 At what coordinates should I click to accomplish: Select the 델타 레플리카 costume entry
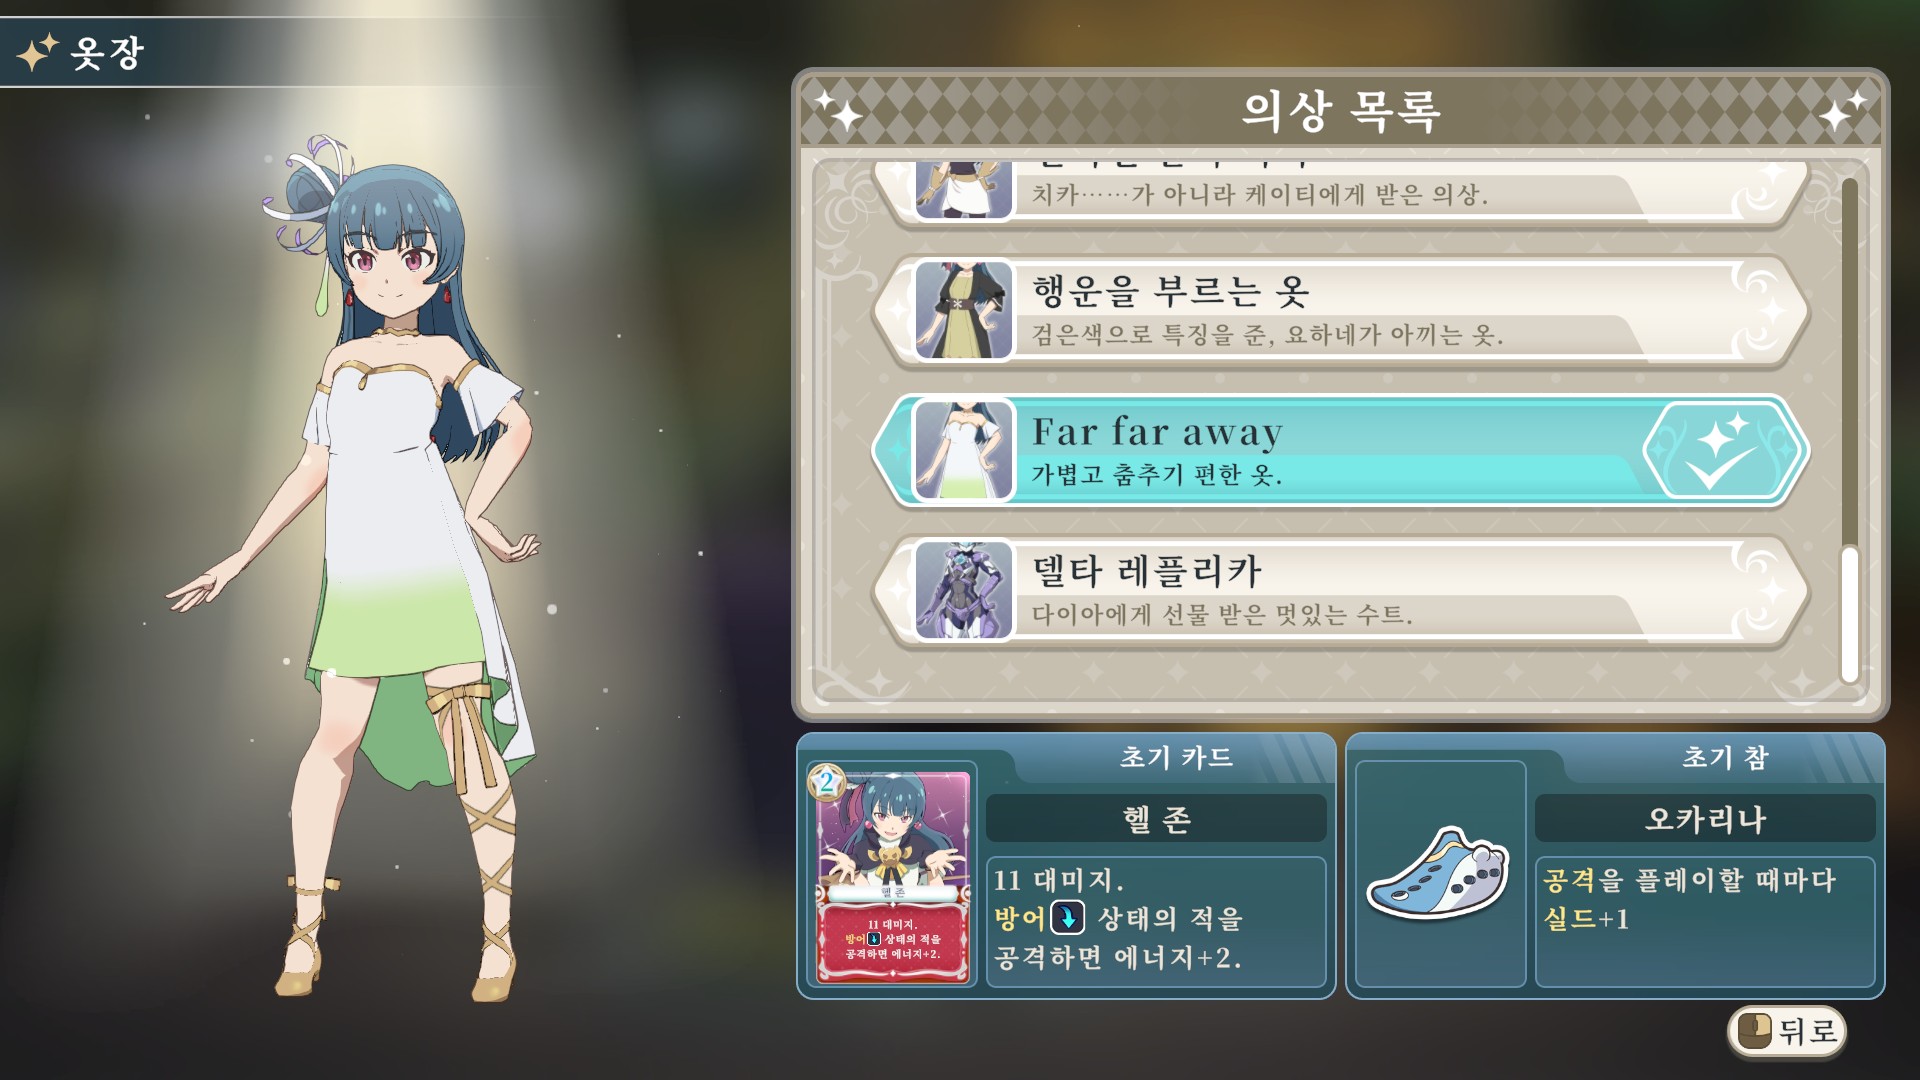point(1341,592)
